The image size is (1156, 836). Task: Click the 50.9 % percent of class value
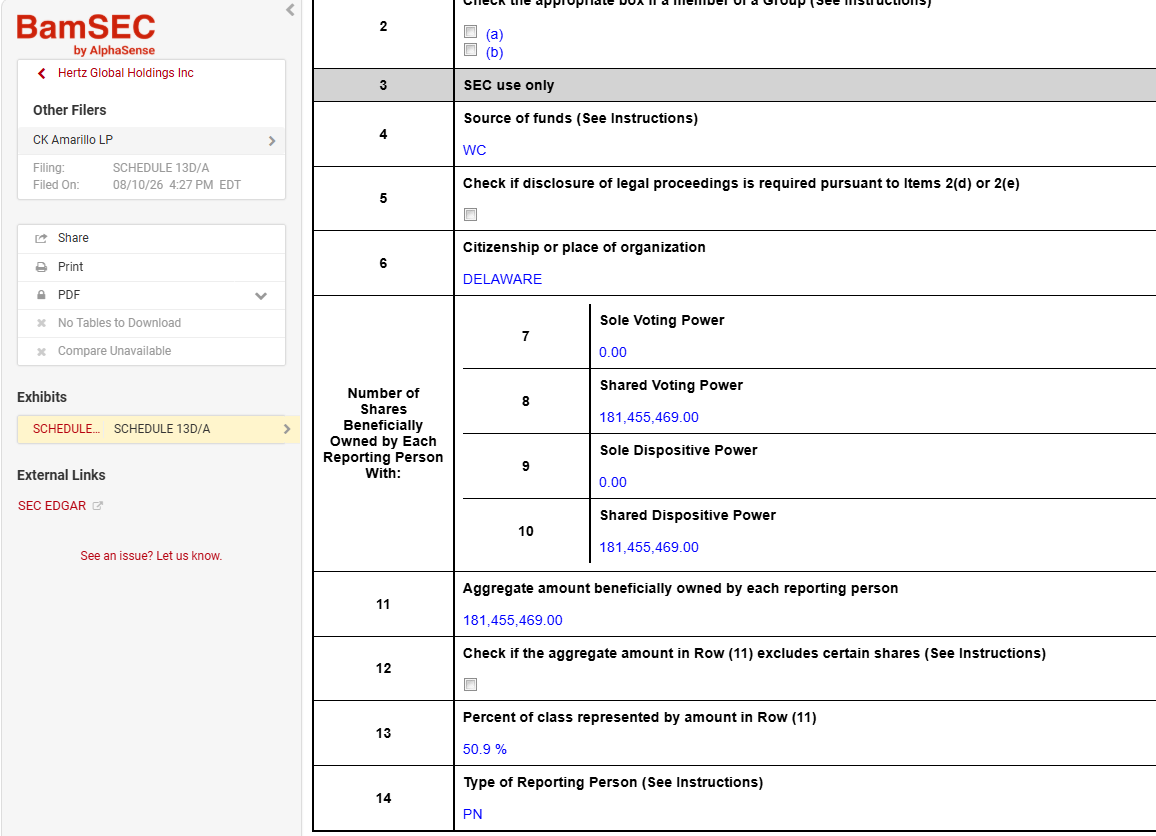click(484, 749)
